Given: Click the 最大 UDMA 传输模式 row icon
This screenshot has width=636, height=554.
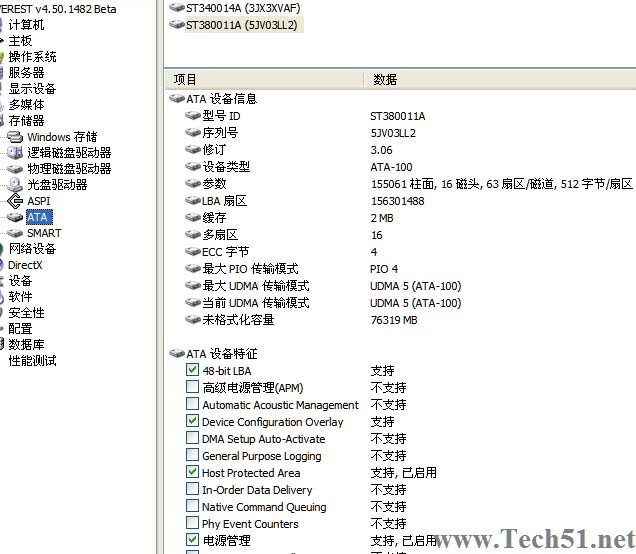Looking at the screenshot, I should point(193,286).
